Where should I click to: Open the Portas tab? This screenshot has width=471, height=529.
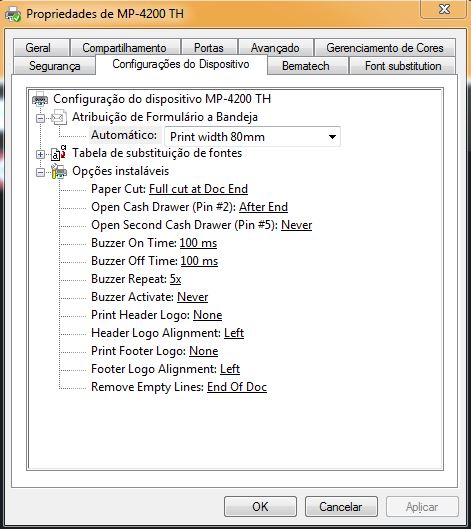[x=209, y=48]
